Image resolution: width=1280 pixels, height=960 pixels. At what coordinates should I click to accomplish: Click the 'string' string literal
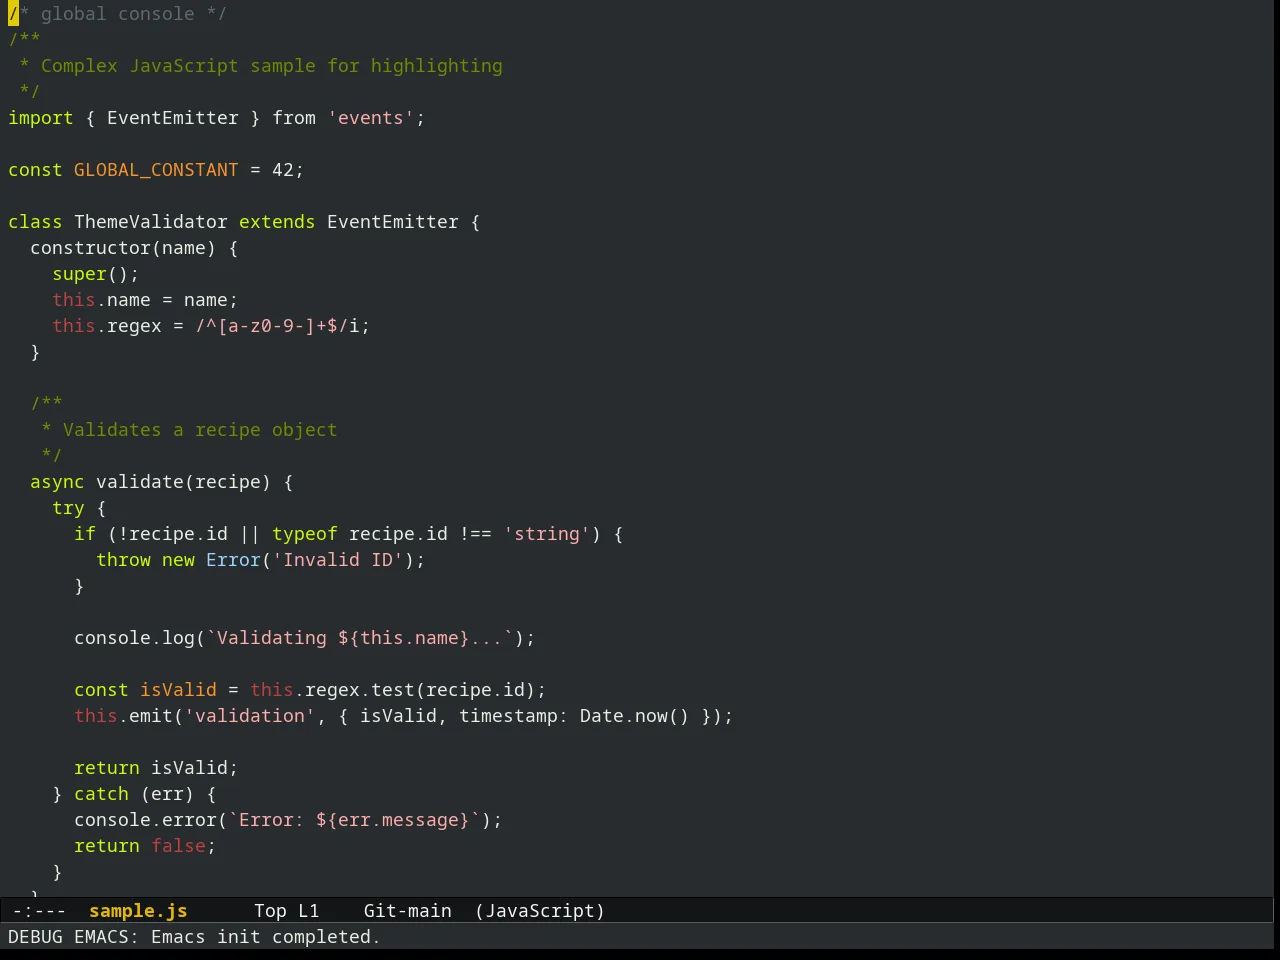pos(547,534)
